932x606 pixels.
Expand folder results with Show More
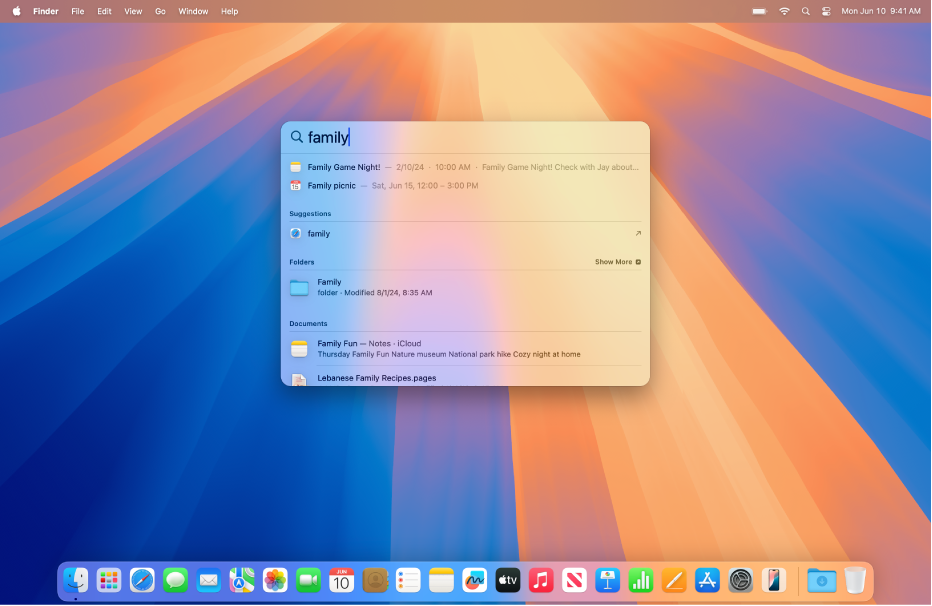coord(613,262)
